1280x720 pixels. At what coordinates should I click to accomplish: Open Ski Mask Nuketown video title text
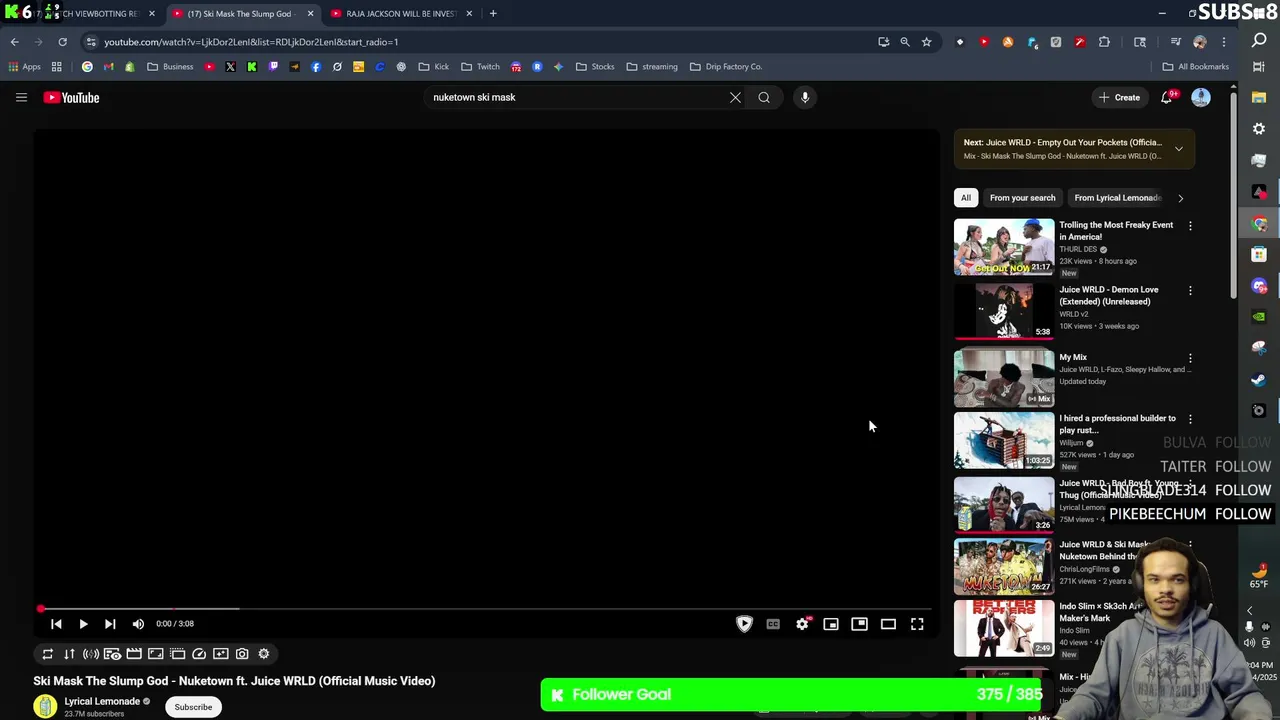point(234,681)
